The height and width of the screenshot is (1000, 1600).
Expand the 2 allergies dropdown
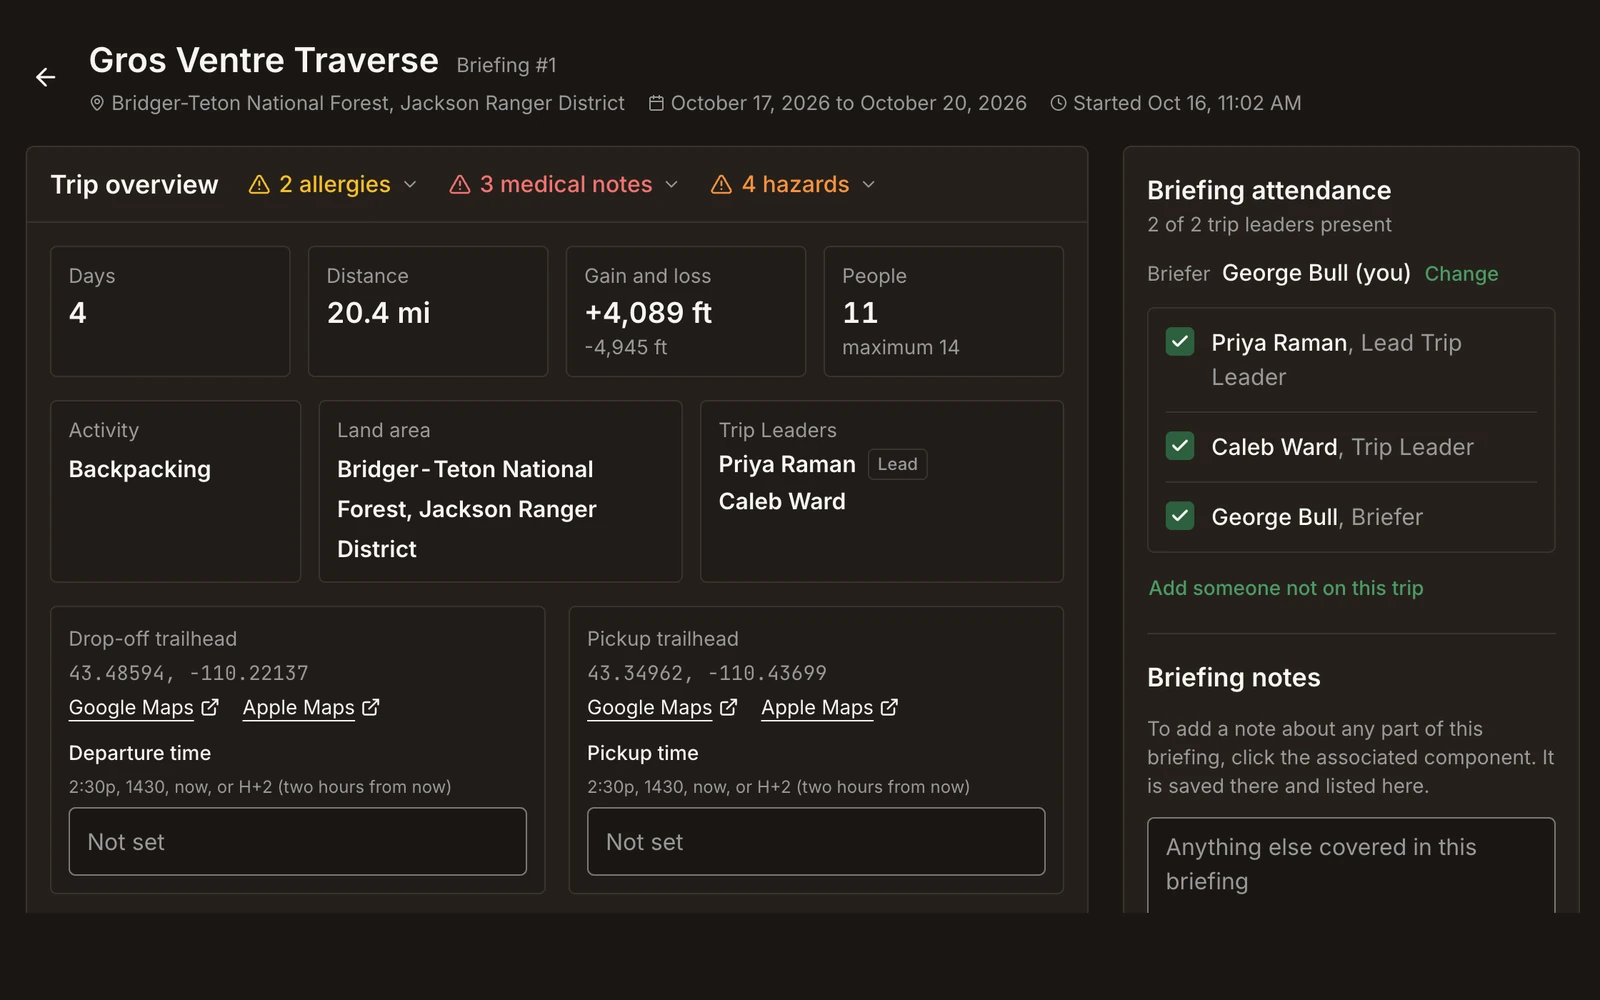pyautogui.click(x=333, y=185)
